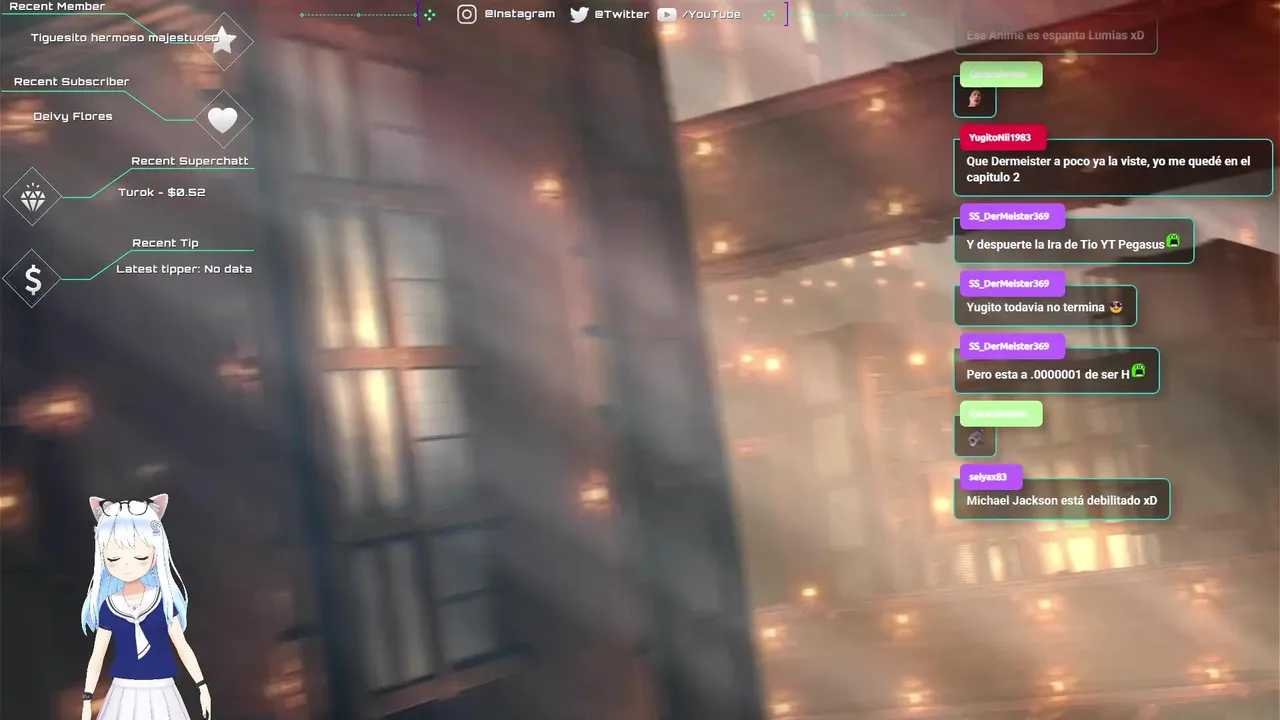Viewport: 1280px width, 720px height.
Task: Click the face emote below the top green username badge
Action: [975, 100]
